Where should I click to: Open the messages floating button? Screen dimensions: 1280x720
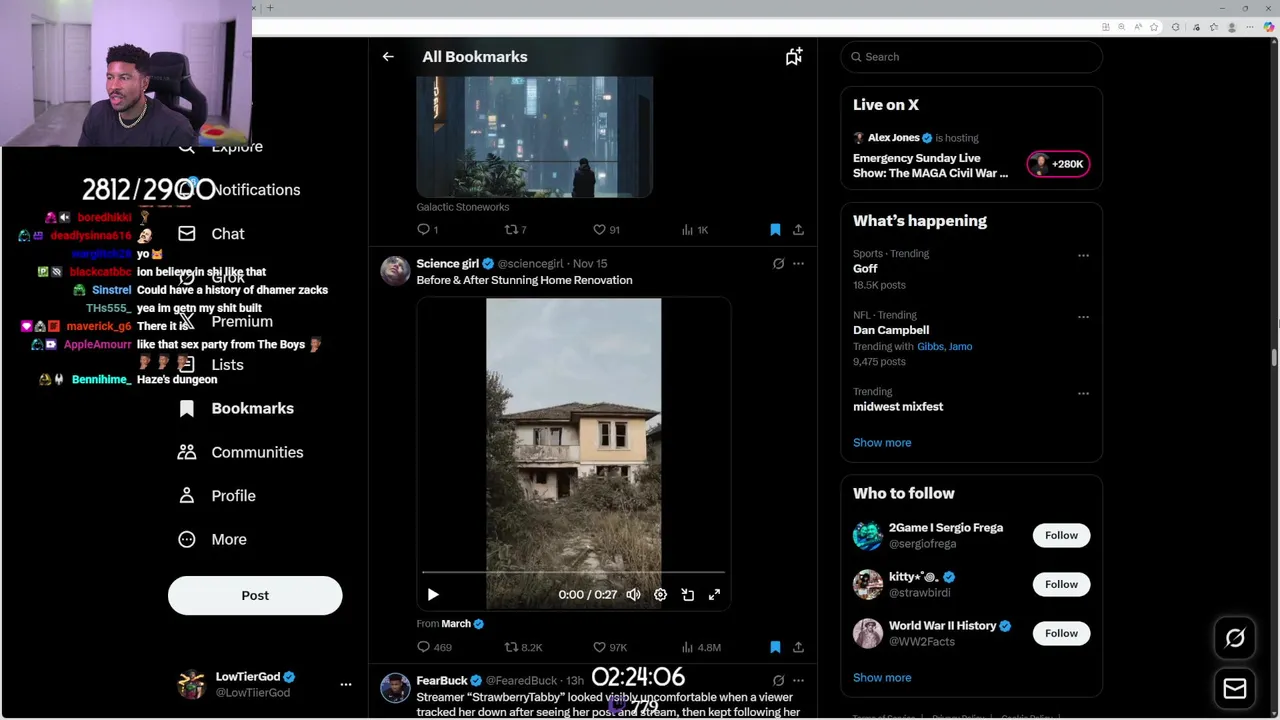[x=1235, y=689]
